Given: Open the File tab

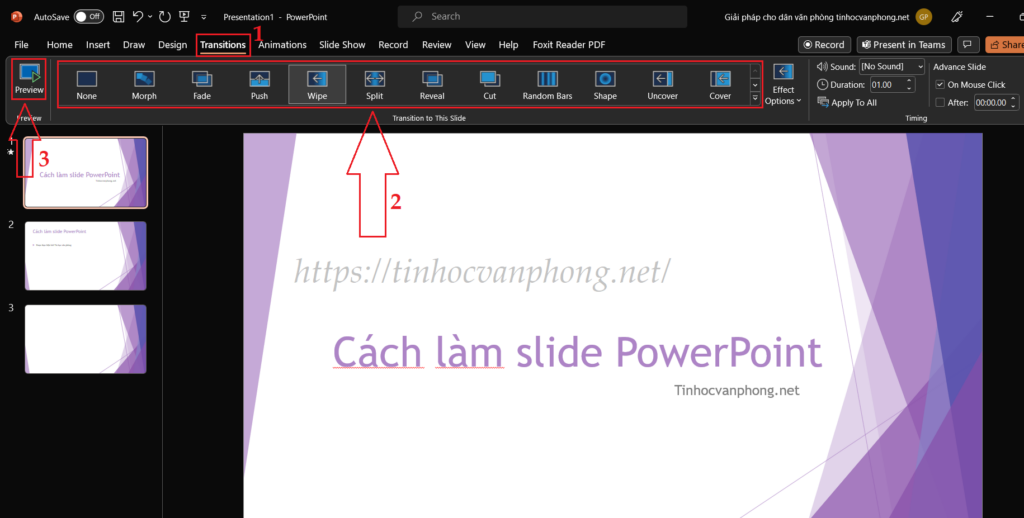Looking at the screenshot, I should (x=22, y=44).
